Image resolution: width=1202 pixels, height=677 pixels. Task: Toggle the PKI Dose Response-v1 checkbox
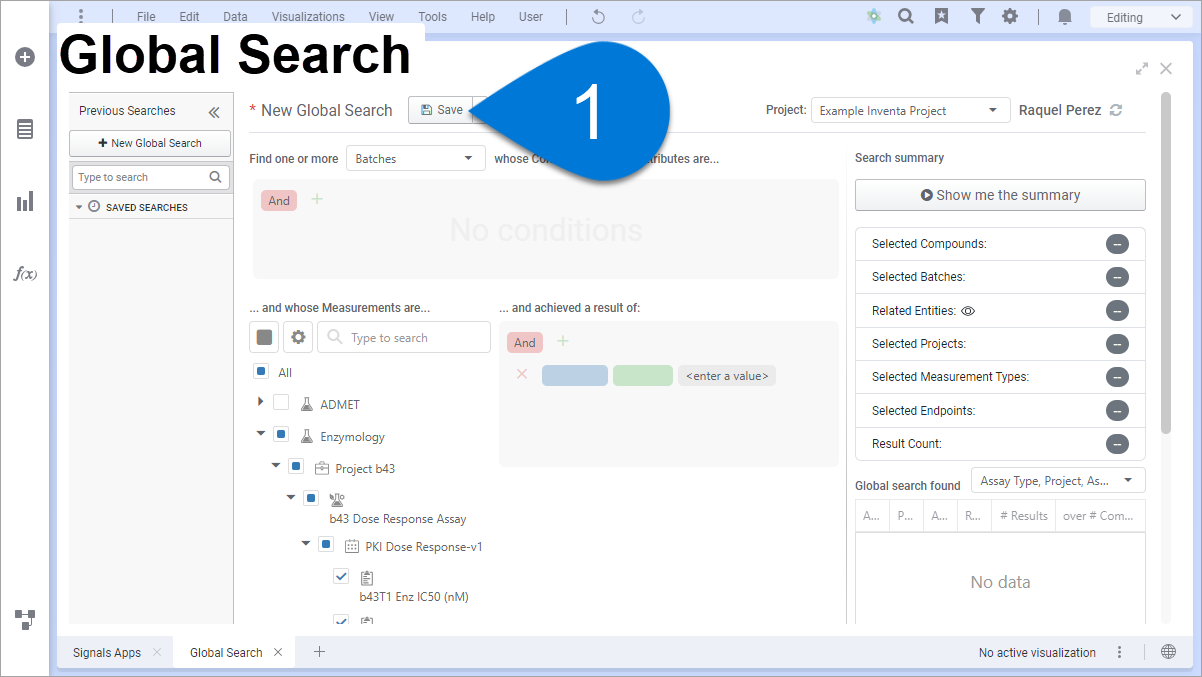[x=326, y=545]
